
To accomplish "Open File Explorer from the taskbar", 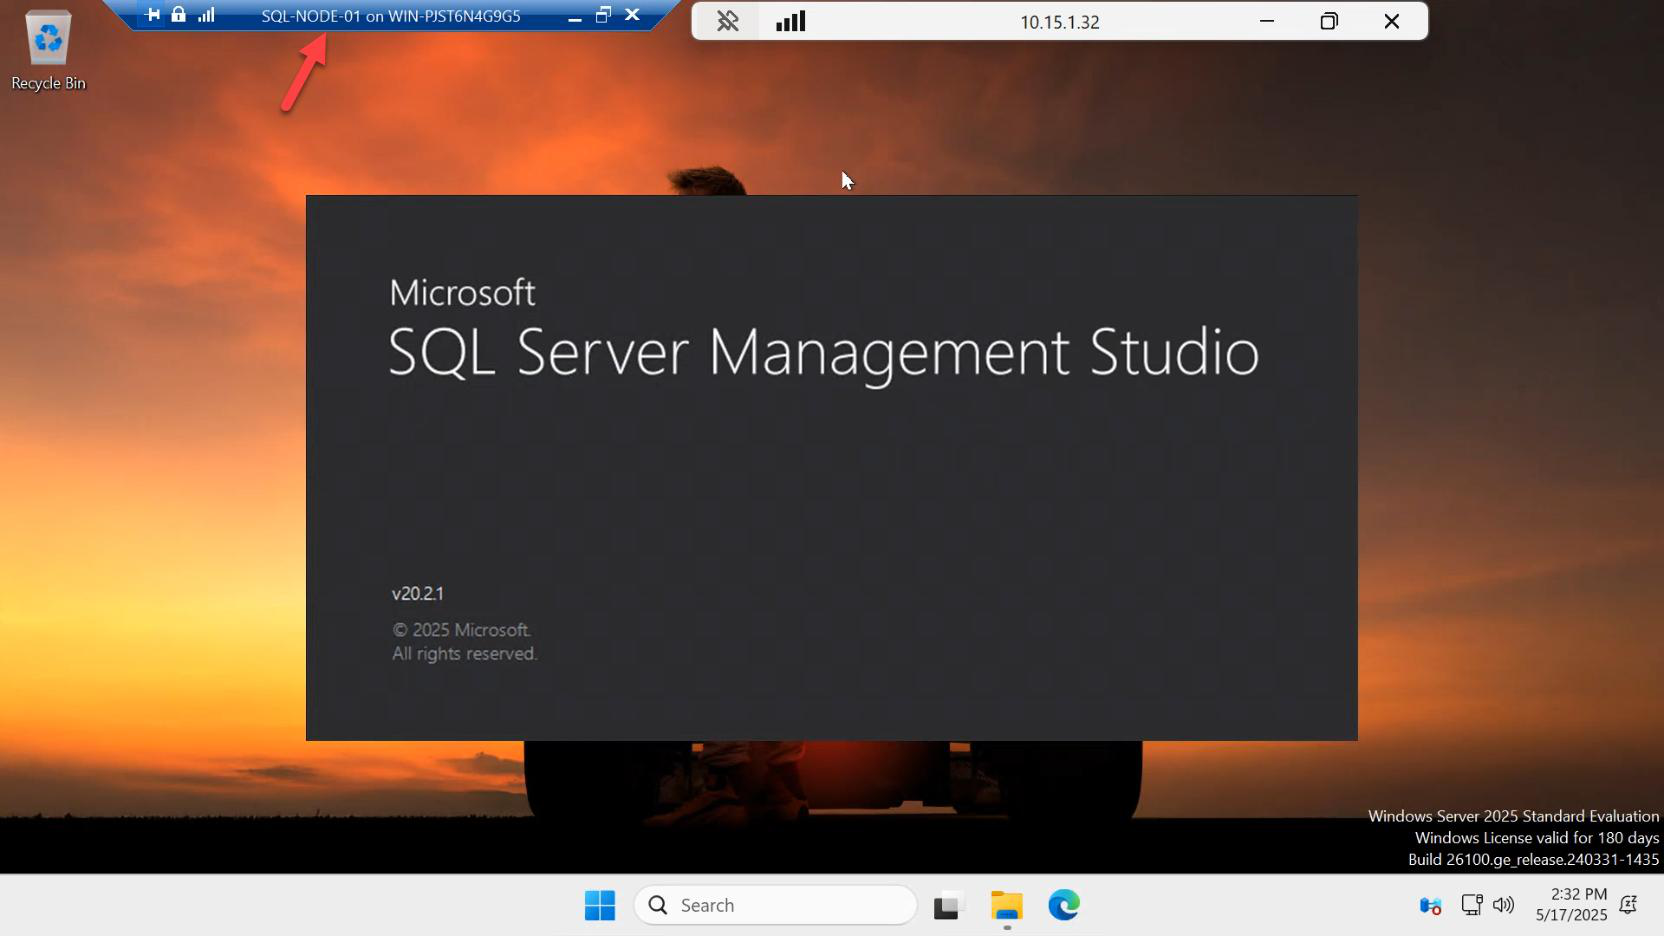I will [x=1007, y=905].
